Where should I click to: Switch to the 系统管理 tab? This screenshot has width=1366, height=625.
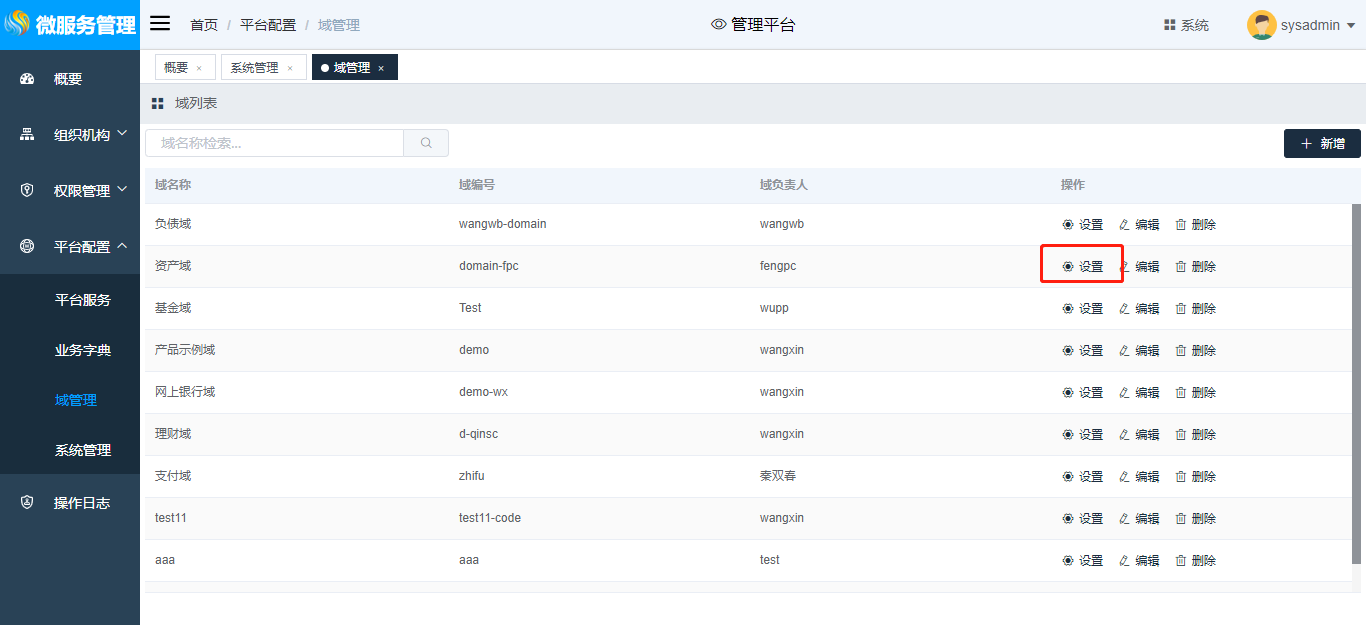point(254,68)
